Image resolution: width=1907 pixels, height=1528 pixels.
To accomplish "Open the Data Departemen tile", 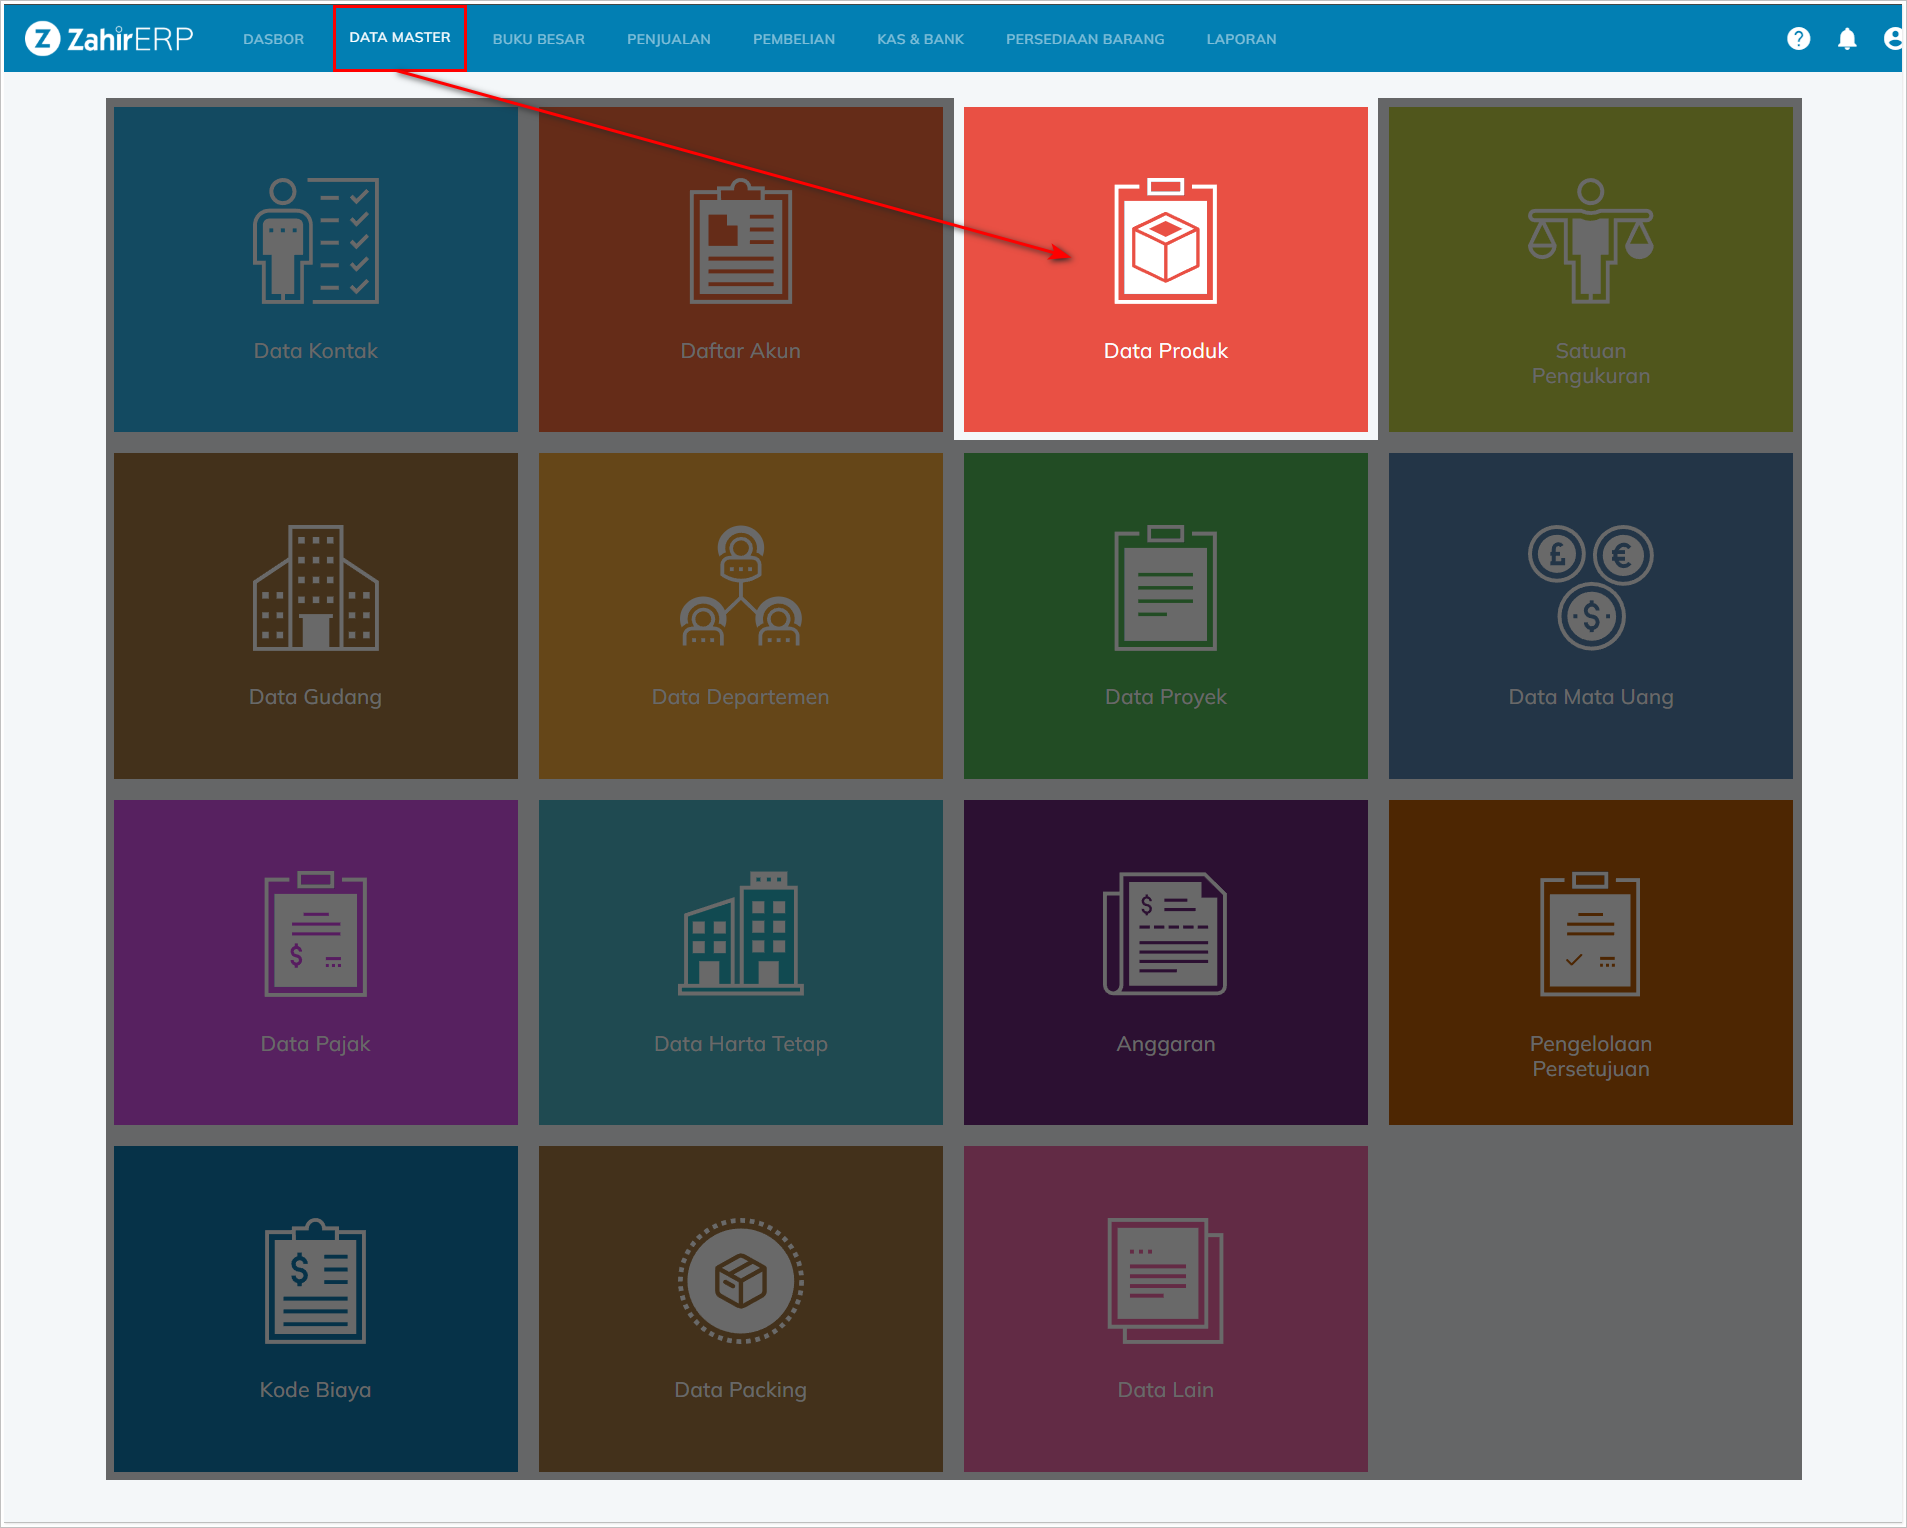I will (x=740, y=615).
